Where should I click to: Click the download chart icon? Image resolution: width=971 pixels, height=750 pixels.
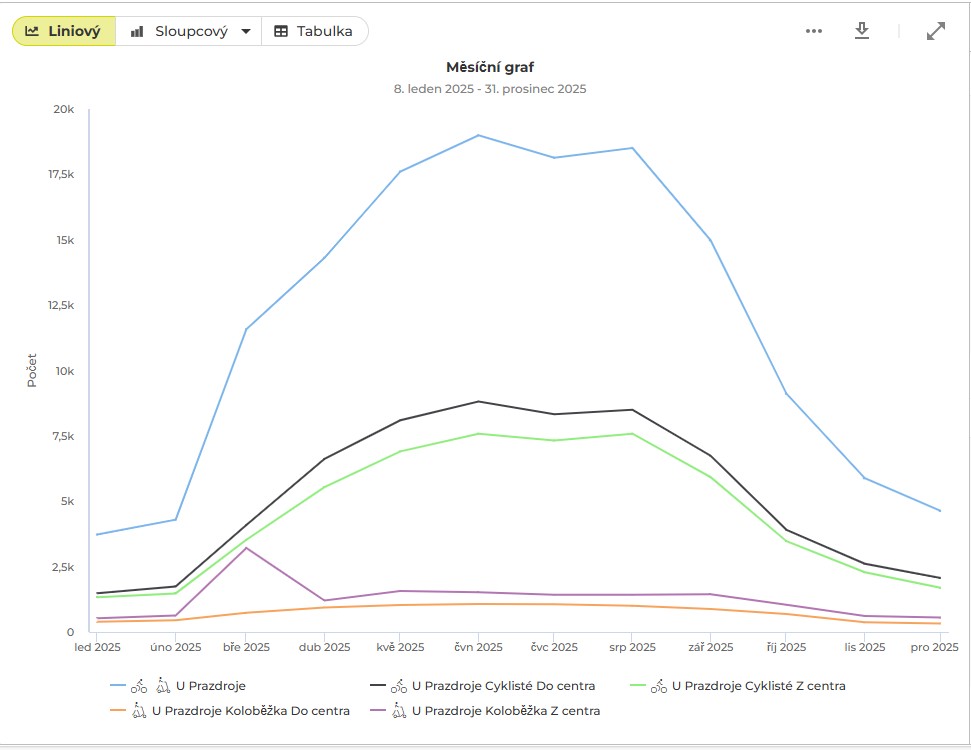[862, 31]
